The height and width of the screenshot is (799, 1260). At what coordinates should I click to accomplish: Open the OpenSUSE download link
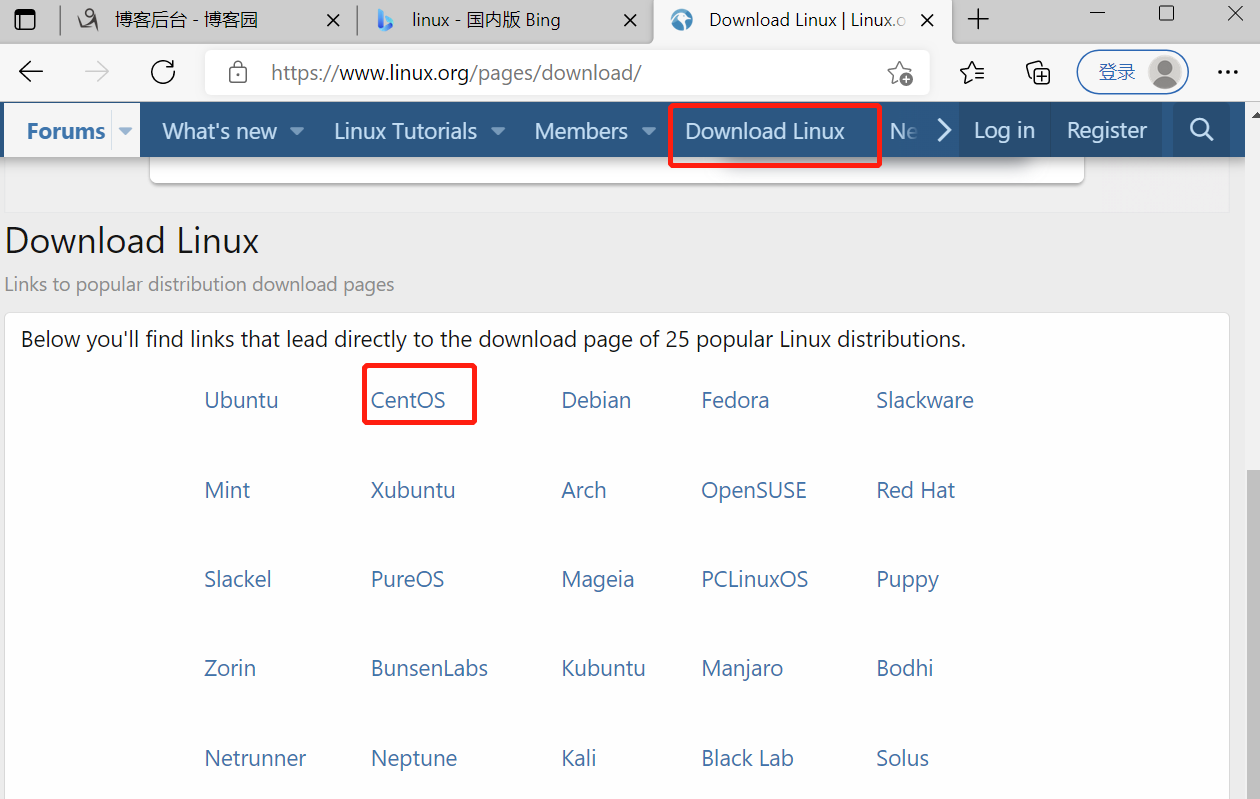coord(754,490)
